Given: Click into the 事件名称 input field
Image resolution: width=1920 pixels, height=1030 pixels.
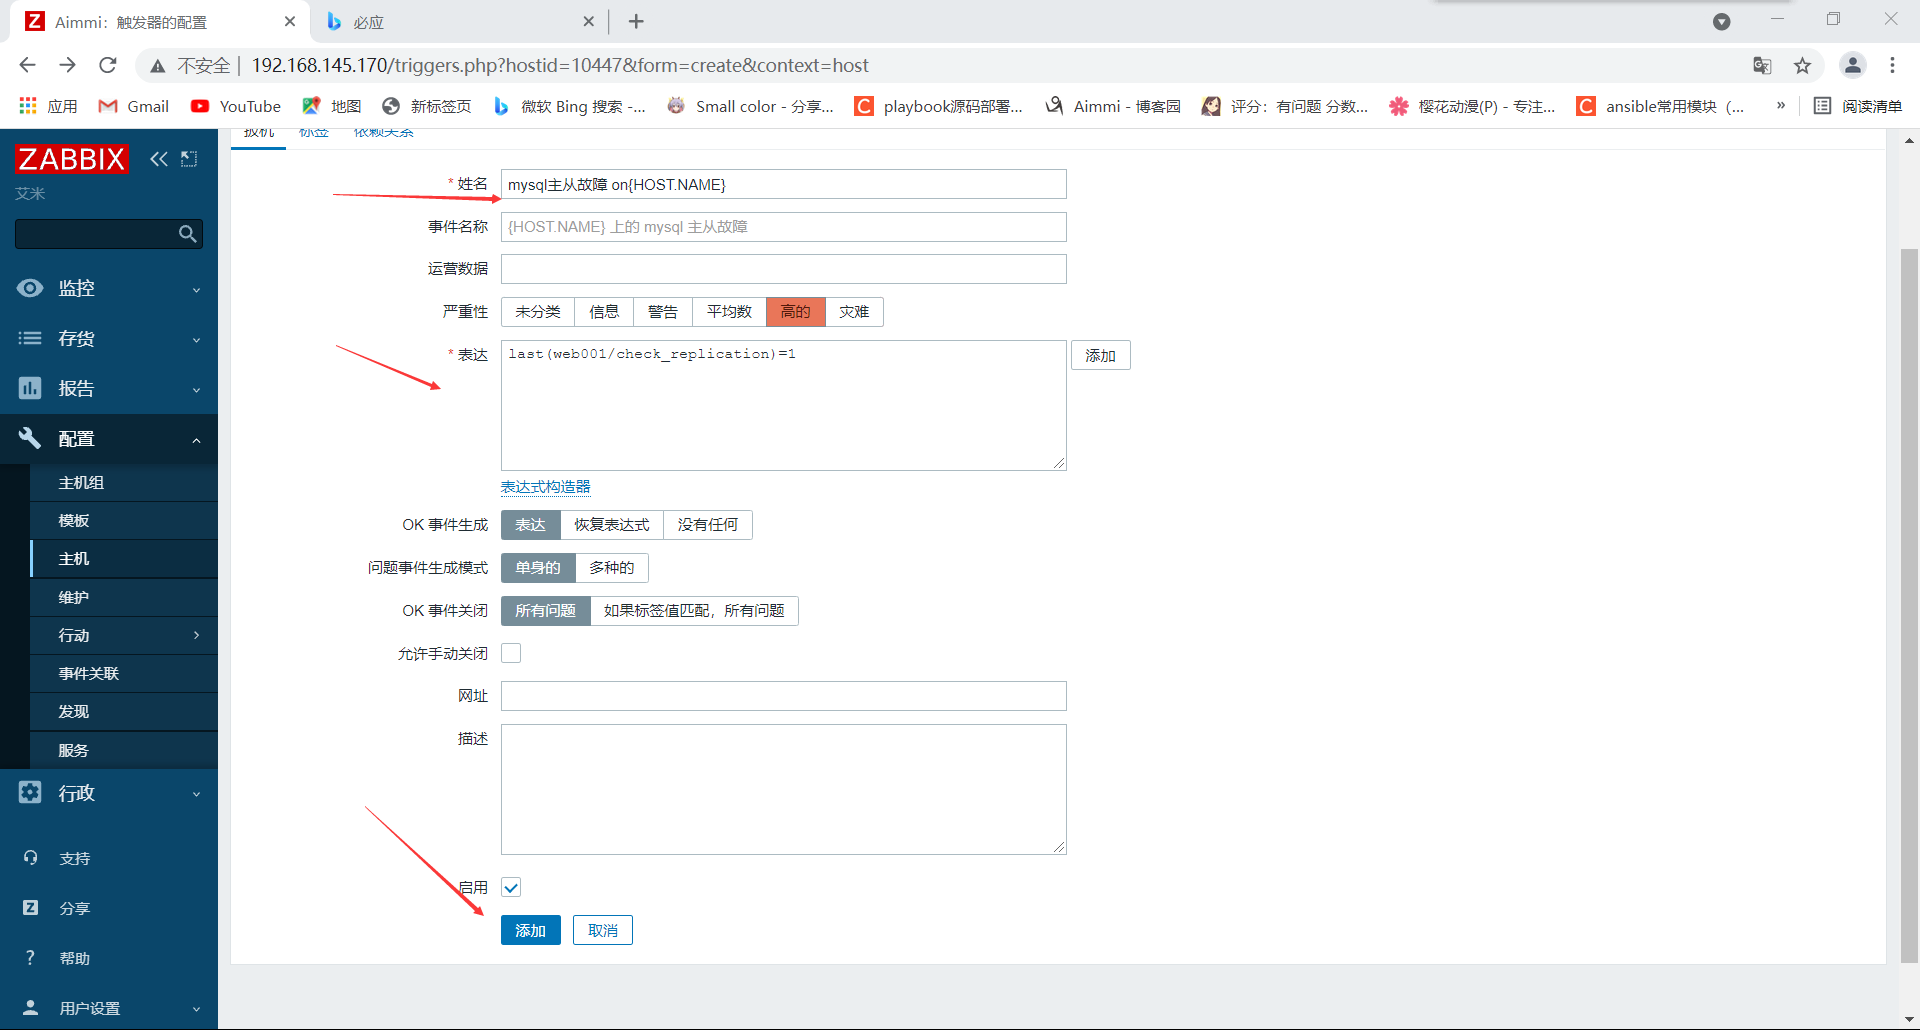Looking at the screenshot, I should click(783, 227).
